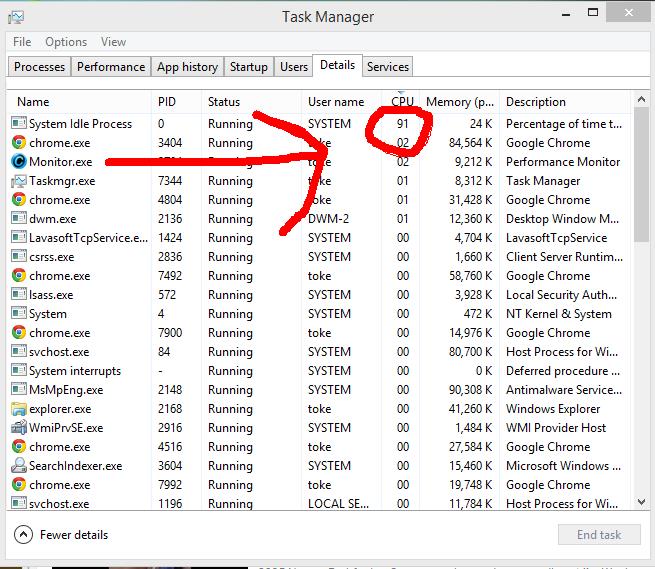Open the Options menu
This screenshot has height=569, width=655.
click(66, 42)
